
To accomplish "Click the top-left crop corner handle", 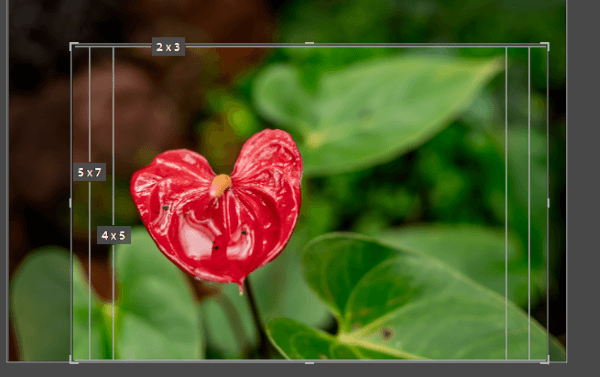I will (73, 46).
